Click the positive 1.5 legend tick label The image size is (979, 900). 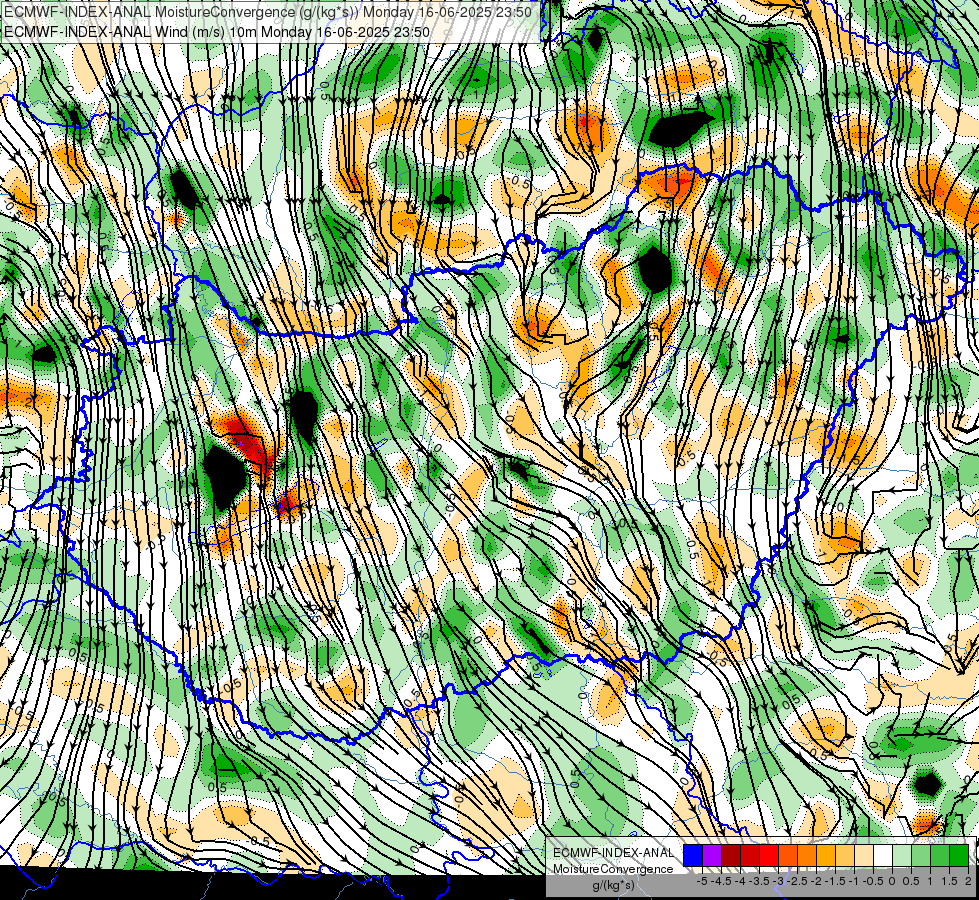pos(949,881)
